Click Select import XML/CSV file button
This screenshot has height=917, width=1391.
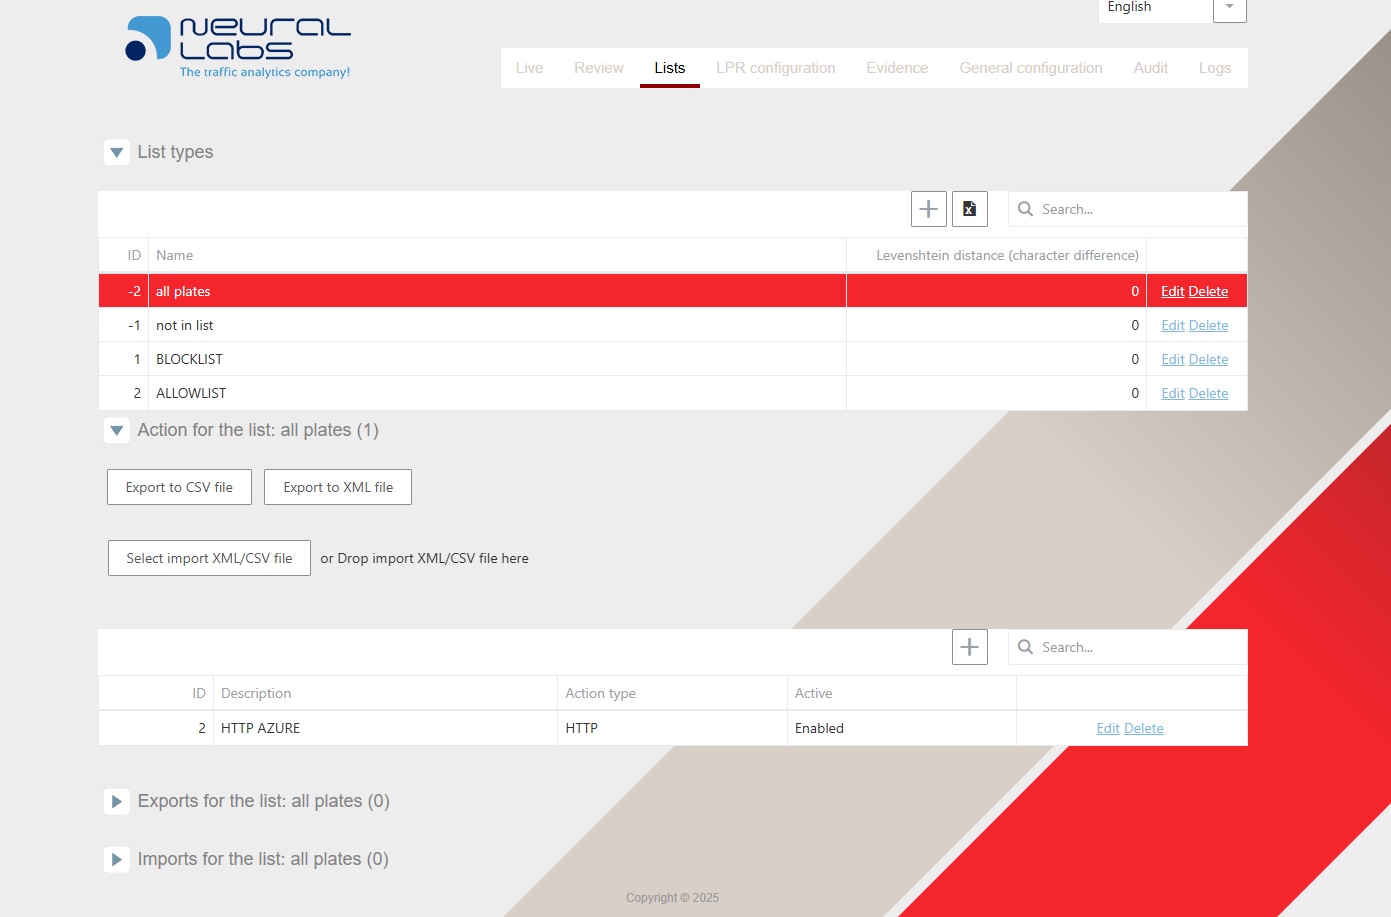(209, 558)
